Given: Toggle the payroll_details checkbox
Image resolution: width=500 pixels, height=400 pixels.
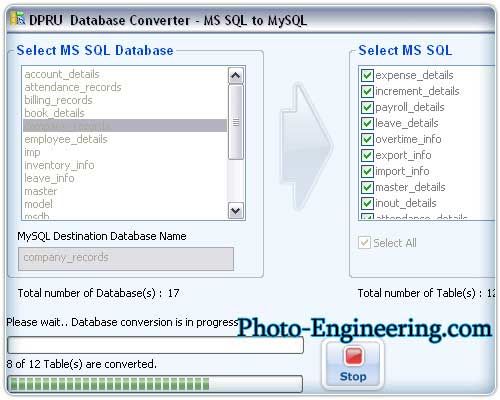Looking at the screenshot, I should tap(367, 107).
